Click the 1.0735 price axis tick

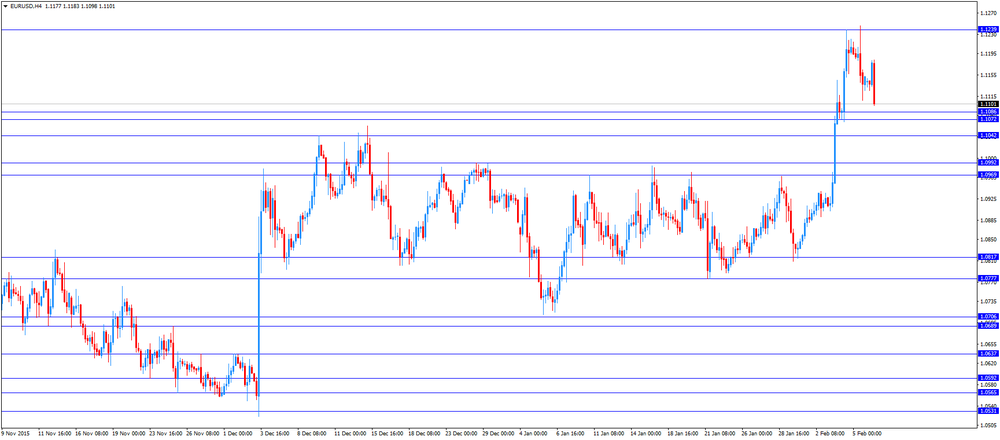click(x=989, y=302)
